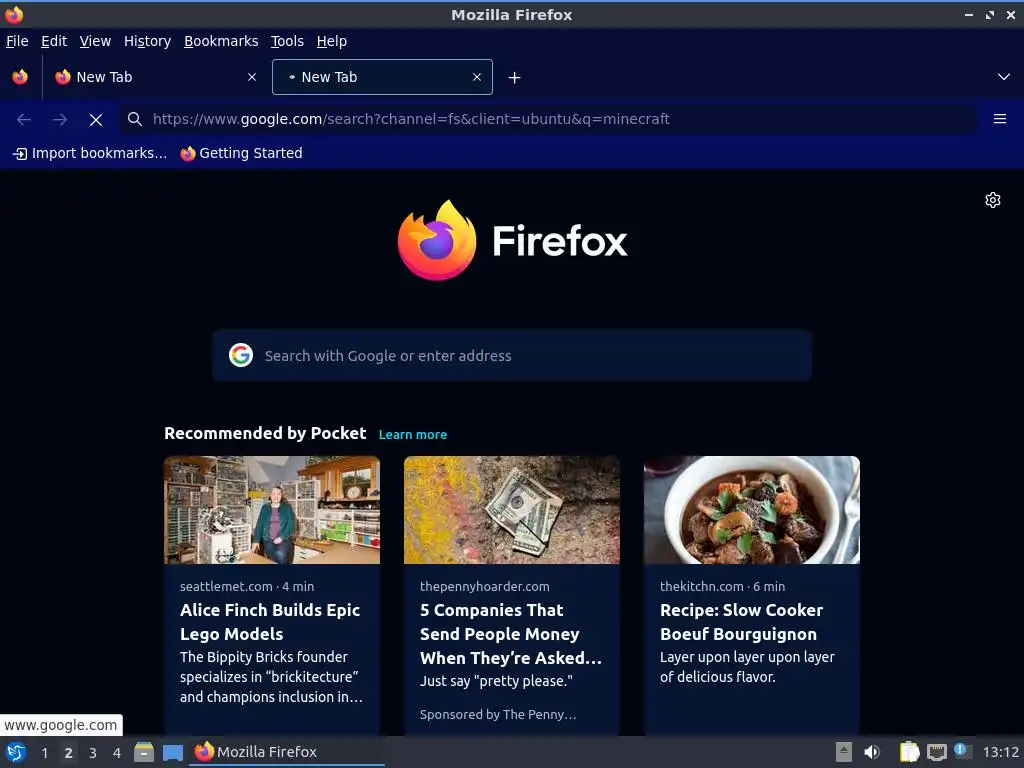
Task: Click the network monitor tray icon
Action: click(936, 752)
